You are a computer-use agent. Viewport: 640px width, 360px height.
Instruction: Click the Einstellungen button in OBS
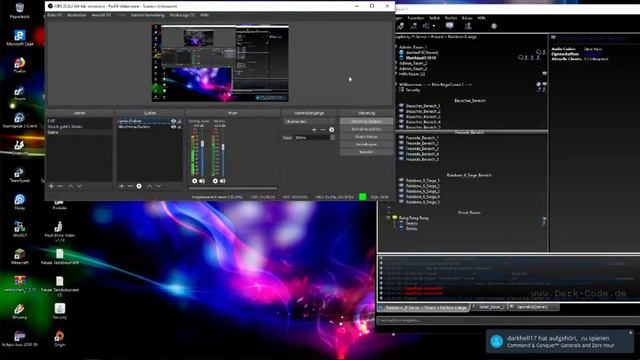(366, 144)
